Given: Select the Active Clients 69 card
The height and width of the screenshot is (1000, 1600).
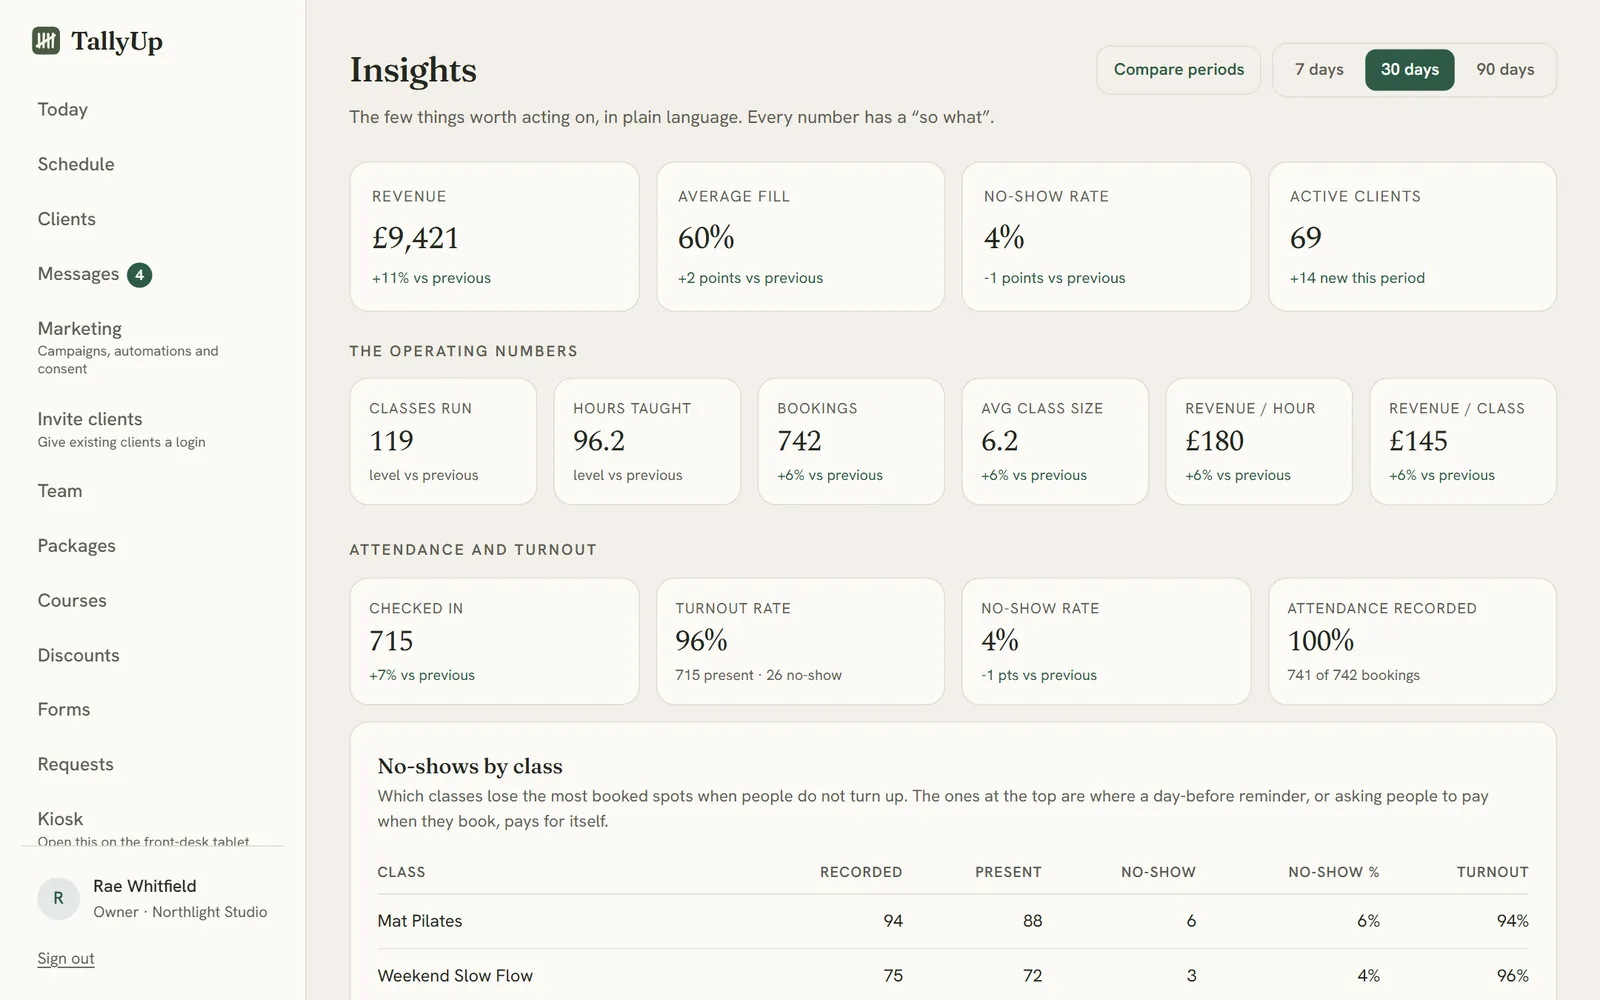Looking at the screenshot, I should tap(1412, 237).
